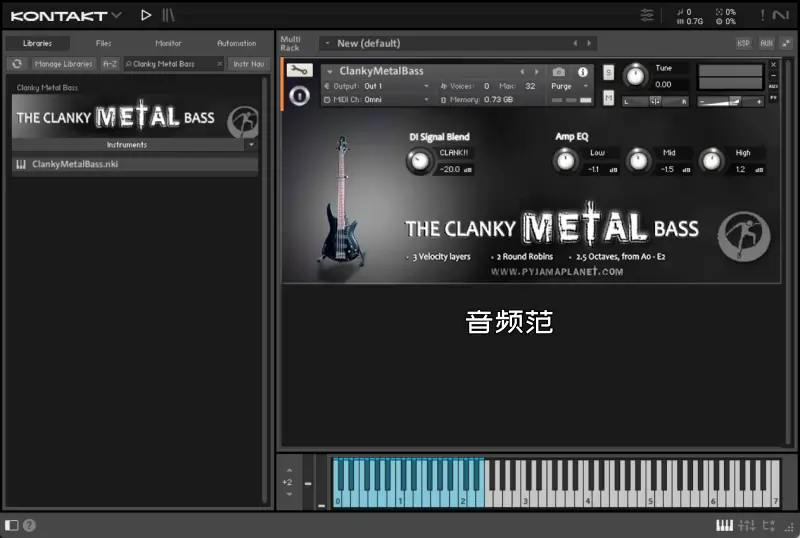Viewport: 800px width, 538px height.
Task: Click the refresh libraries icon
Action: [x=17, y=64]
